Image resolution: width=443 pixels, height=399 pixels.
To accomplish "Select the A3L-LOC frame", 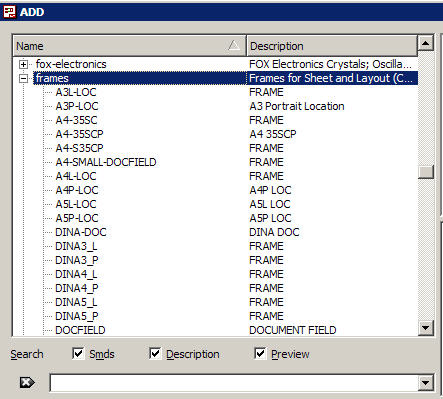I will point(76,92).
